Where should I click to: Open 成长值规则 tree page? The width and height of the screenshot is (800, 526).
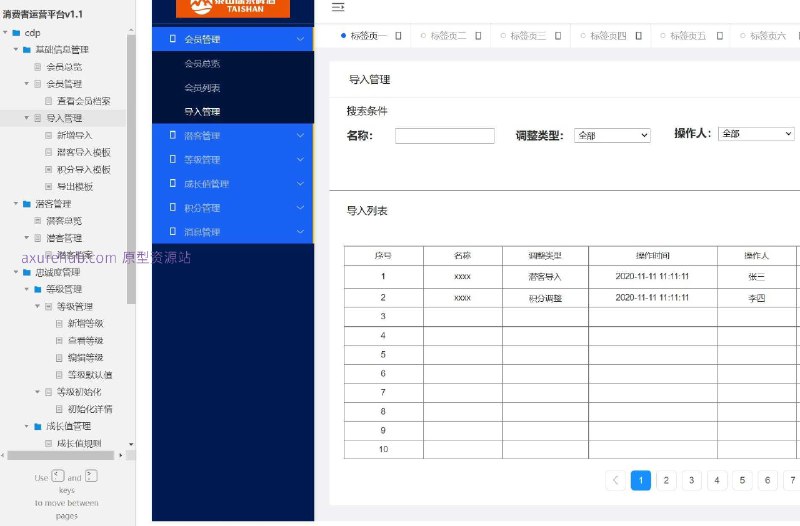click(x=79, y=443)
